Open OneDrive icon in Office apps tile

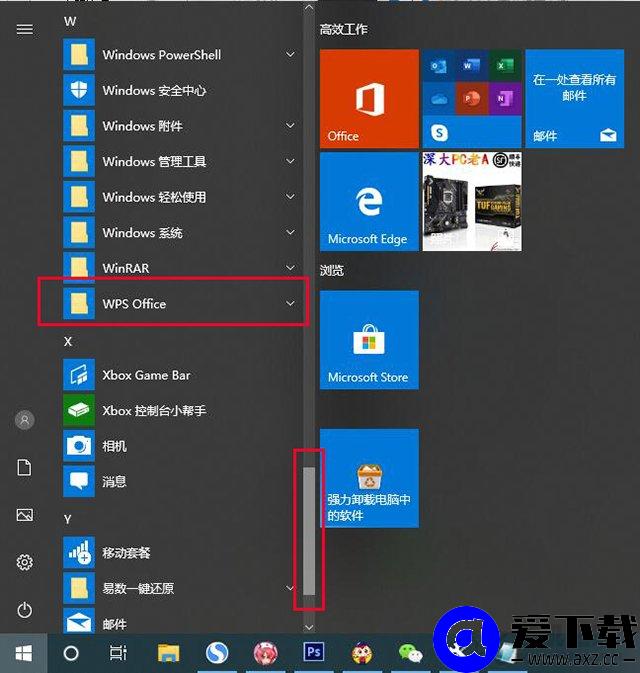pos(439,99)
